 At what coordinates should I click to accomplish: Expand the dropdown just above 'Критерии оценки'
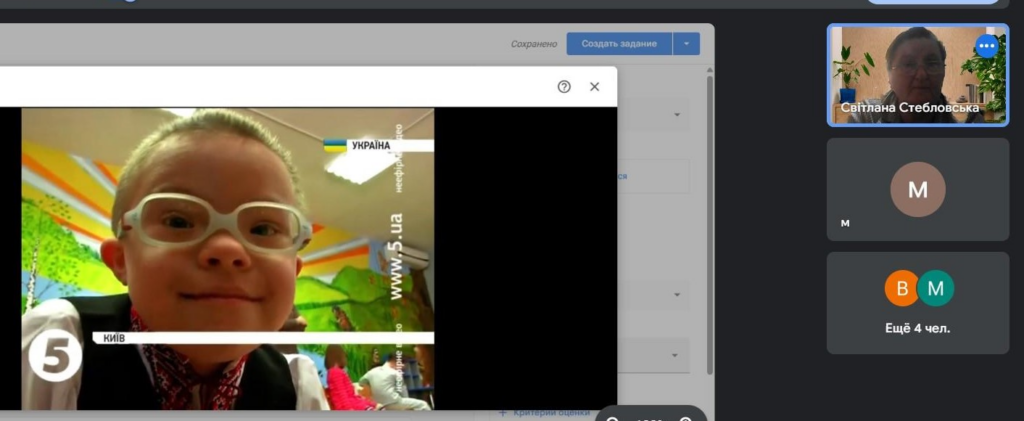677,355
